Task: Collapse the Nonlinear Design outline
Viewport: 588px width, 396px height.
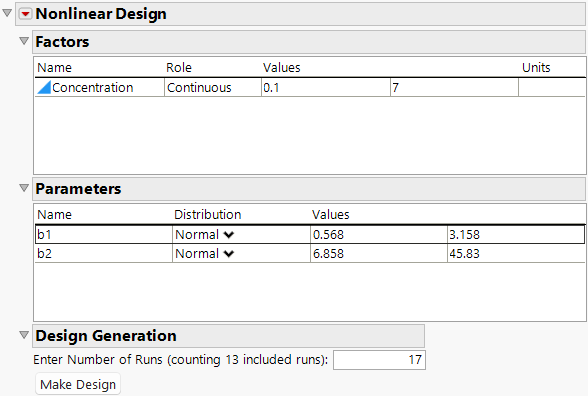Action: pos(7,14)
